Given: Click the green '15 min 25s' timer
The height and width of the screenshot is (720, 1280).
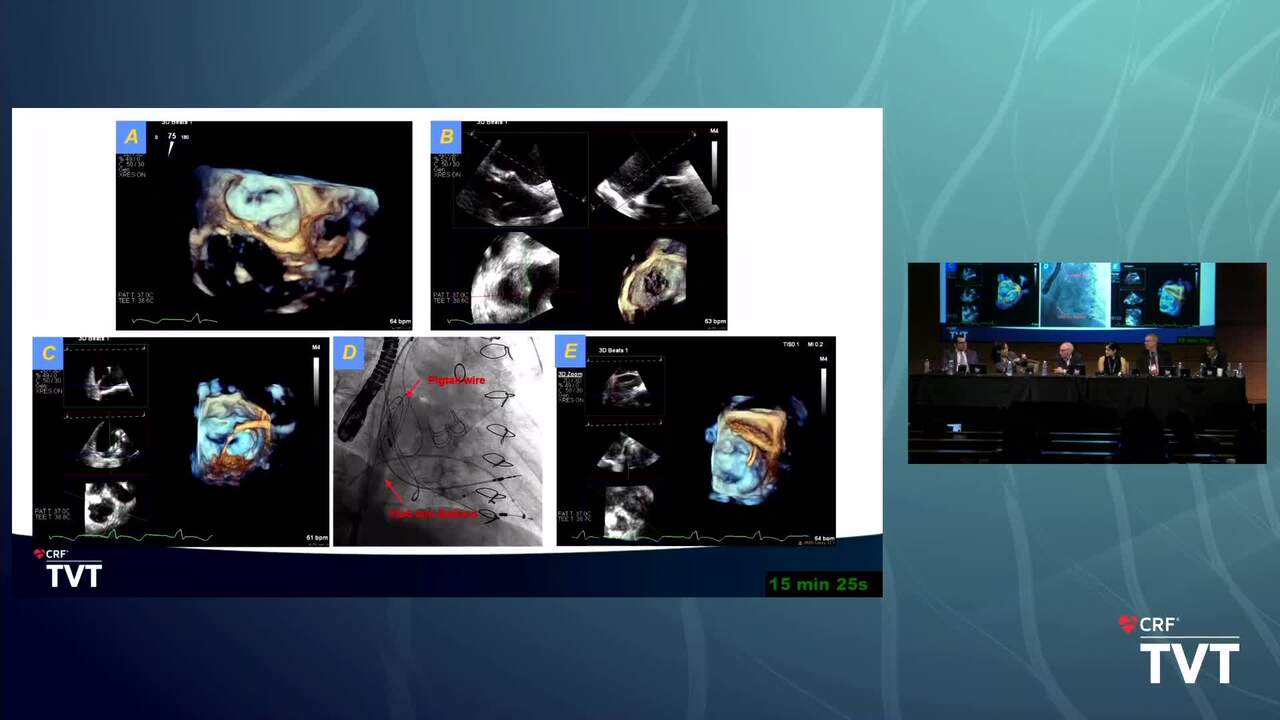Looking at the screenshot, I should click(x=819, y=584).
